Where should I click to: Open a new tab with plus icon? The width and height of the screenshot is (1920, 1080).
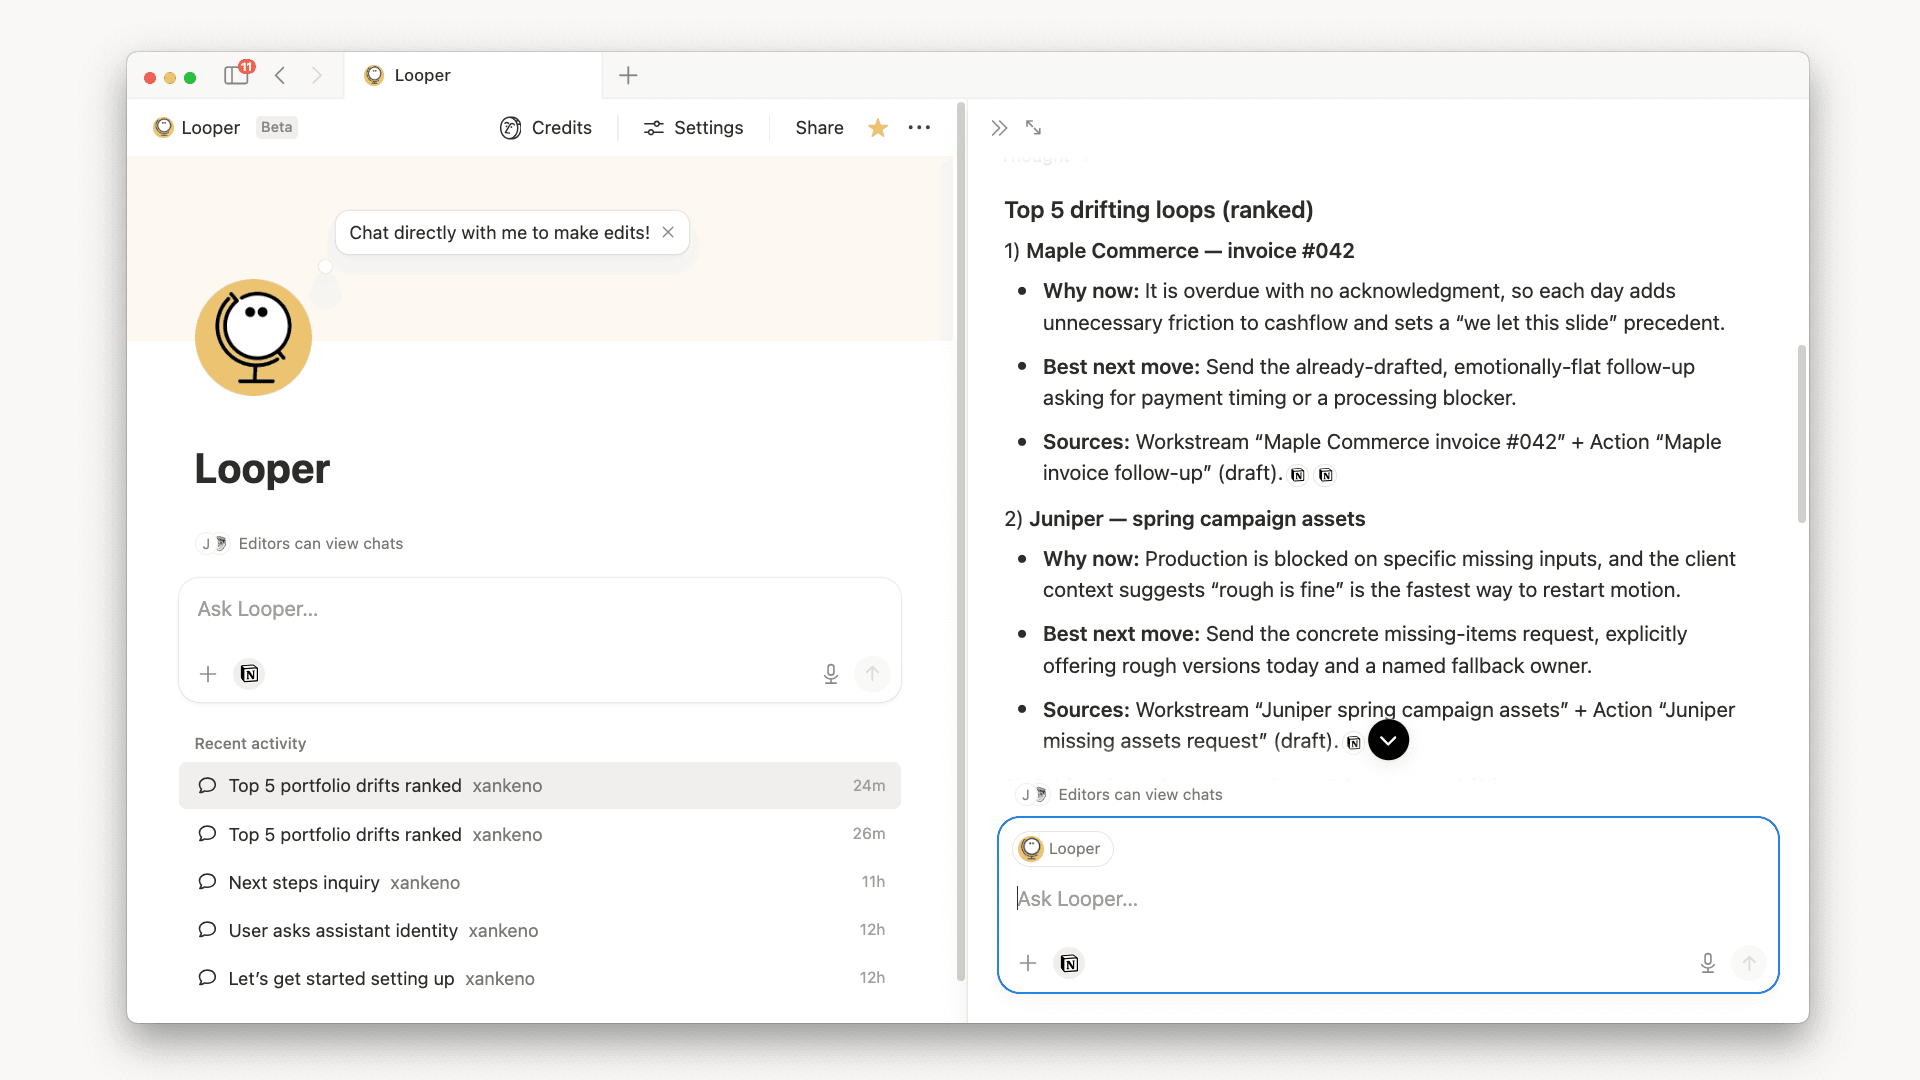[x=628, y=75]
